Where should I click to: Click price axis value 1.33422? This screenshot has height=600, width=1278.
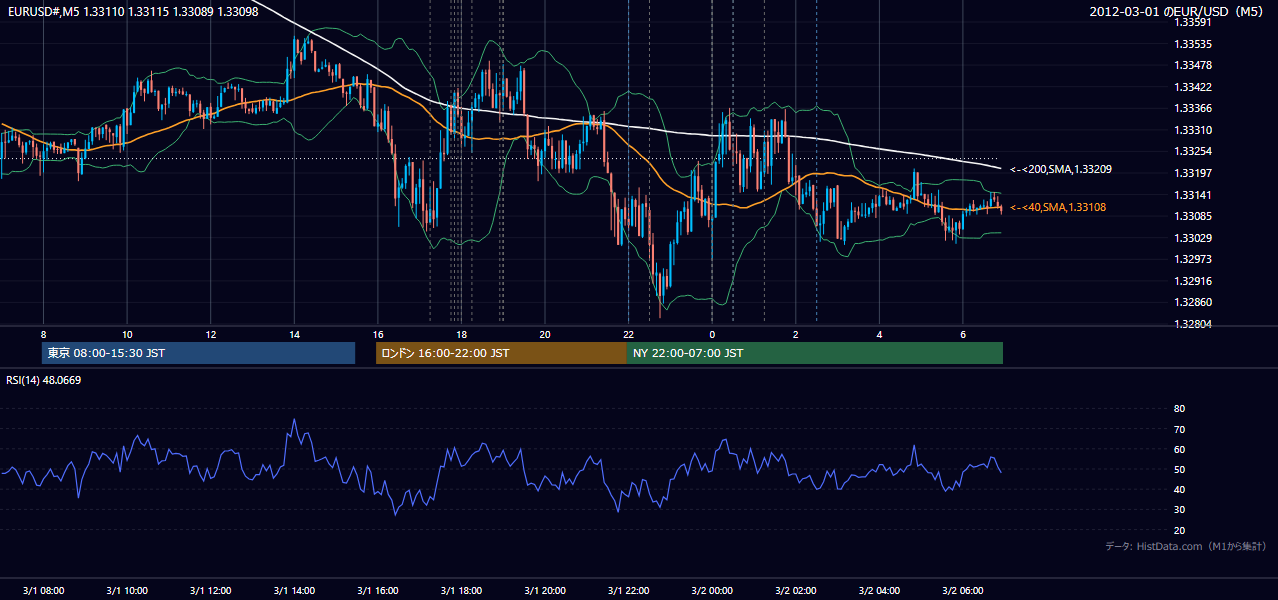[x=1193, y=87]
